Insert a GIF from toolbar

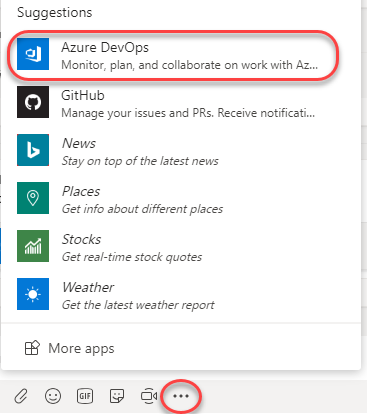[x=85, y=396]
